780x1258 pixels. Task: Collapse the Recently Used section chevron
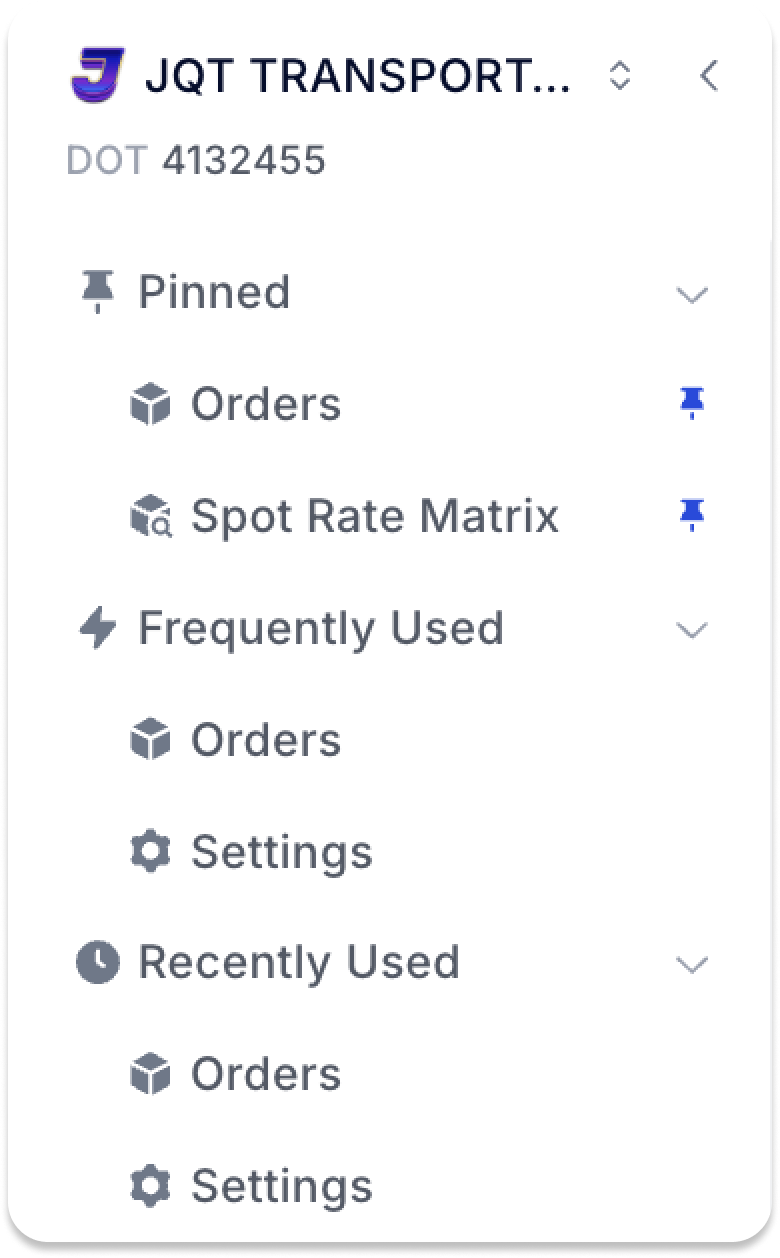[x=692, y=965]
